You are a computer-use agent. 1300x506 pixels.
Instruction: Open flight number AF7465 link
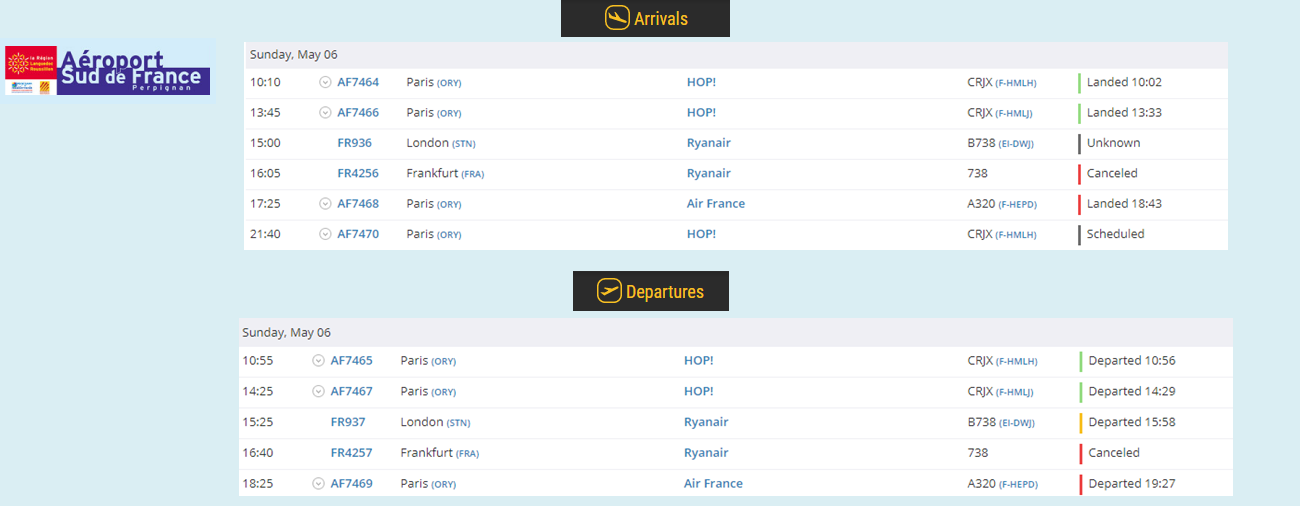[351, 360]
